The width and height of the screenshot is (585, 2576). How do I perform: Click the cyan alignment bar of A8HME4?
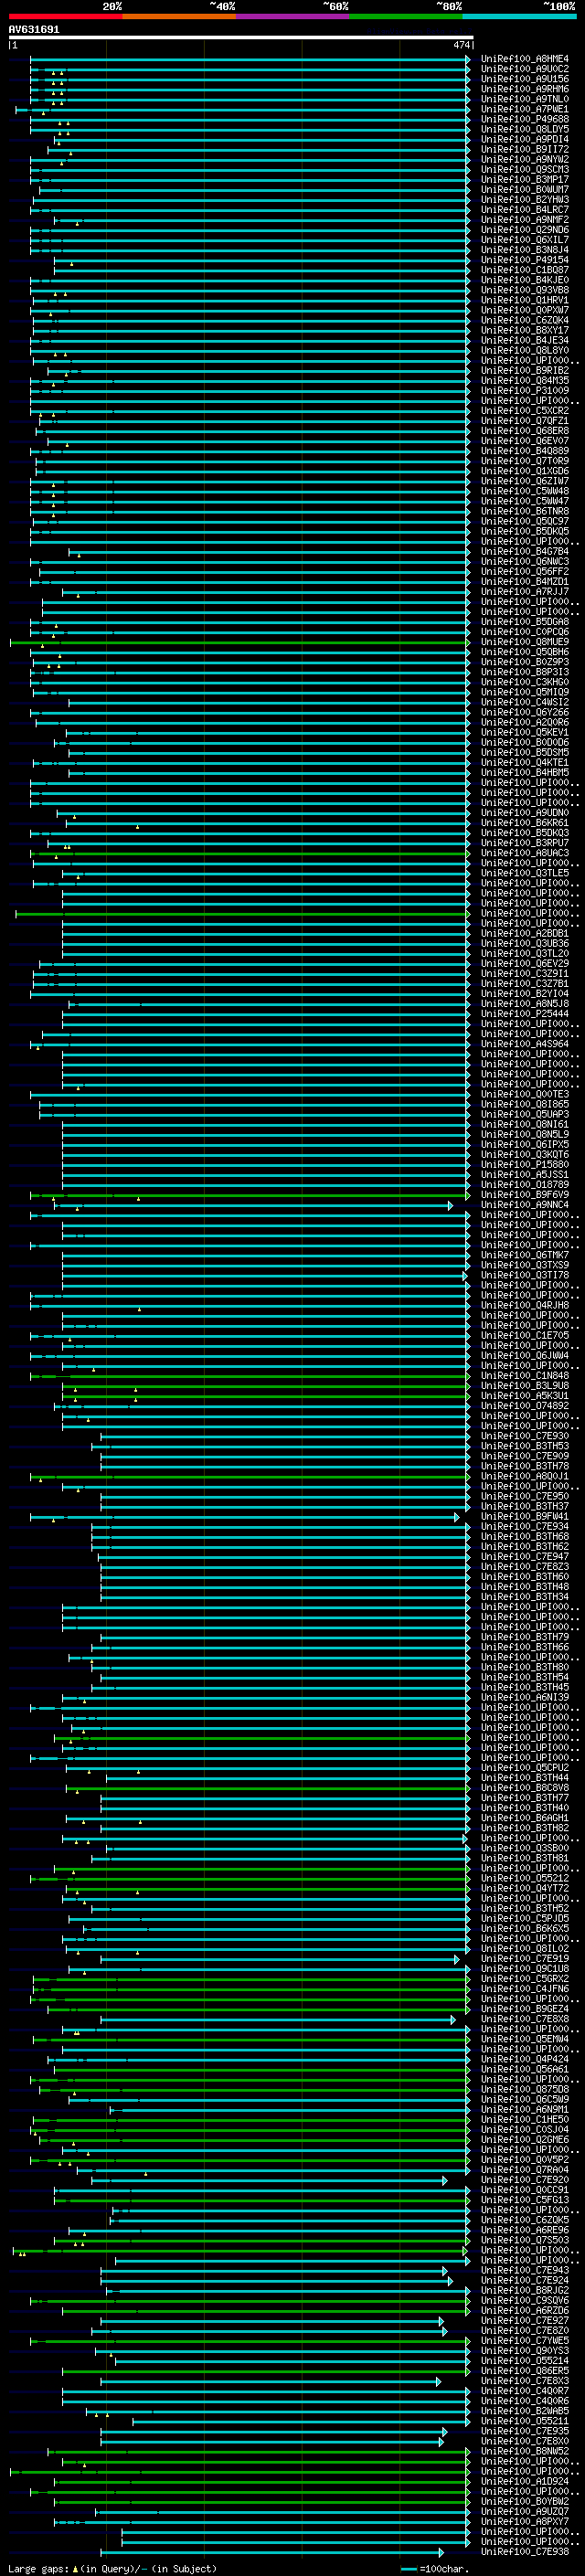click(x=250, y=59)
